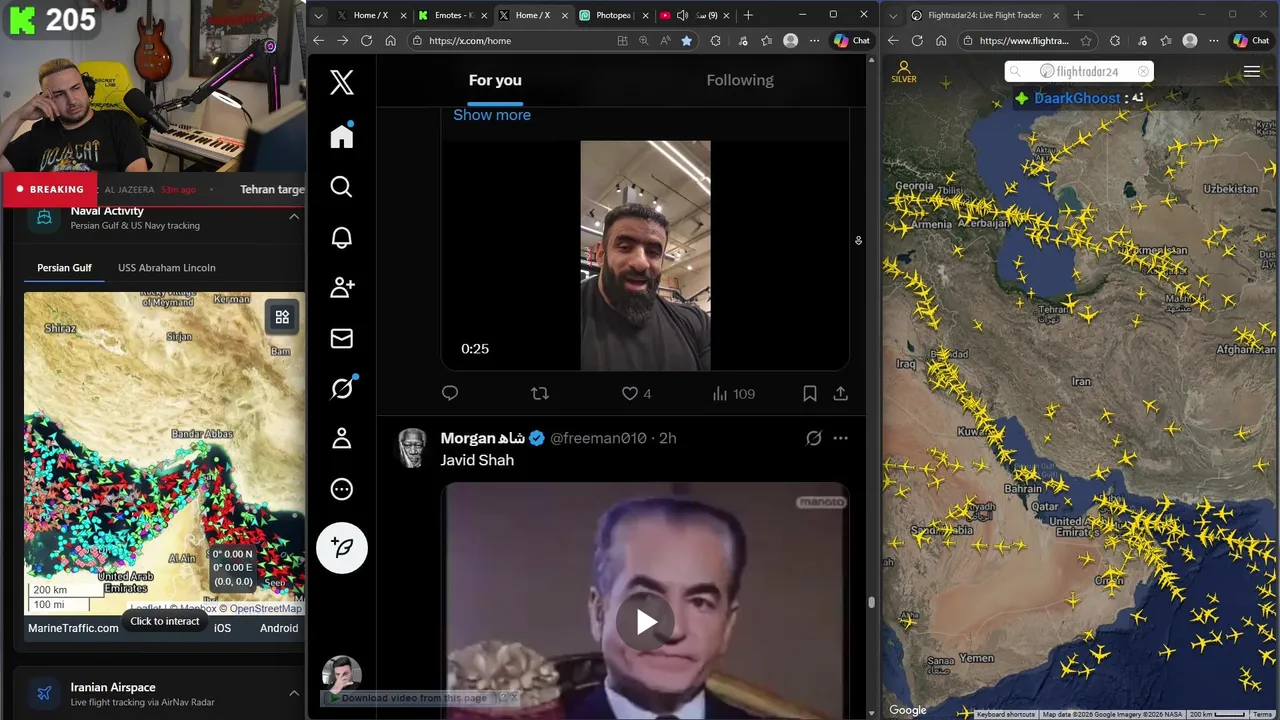The width and height of the screenshot is (1280, 720).
Task: Switch to the Photopea browser tab
Action: pyautogui.click(x=613, y=15)
